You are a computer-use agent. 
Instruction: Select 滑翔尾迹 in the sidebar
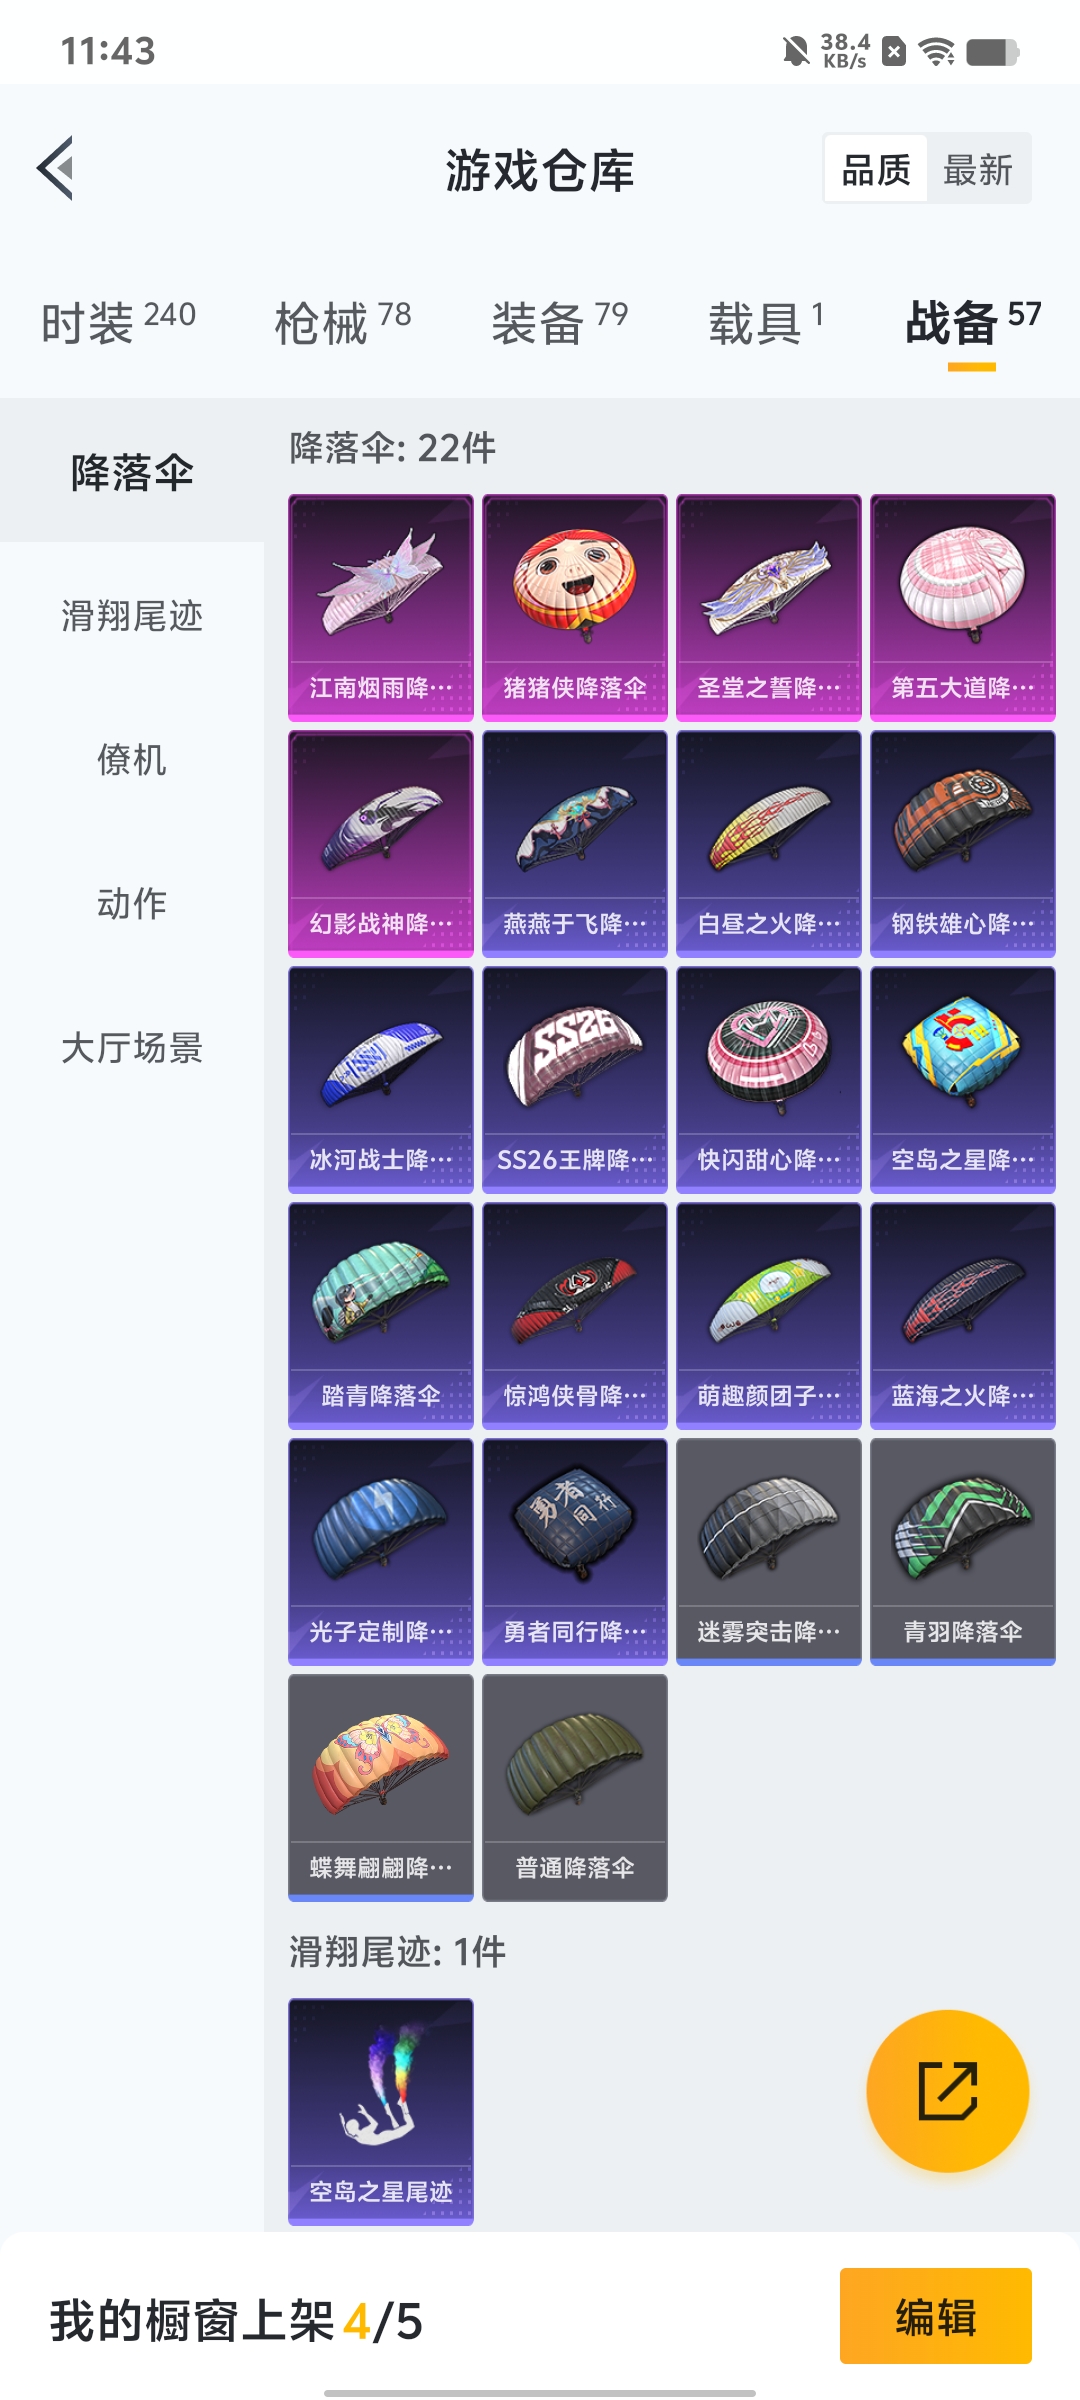point(132,615)
